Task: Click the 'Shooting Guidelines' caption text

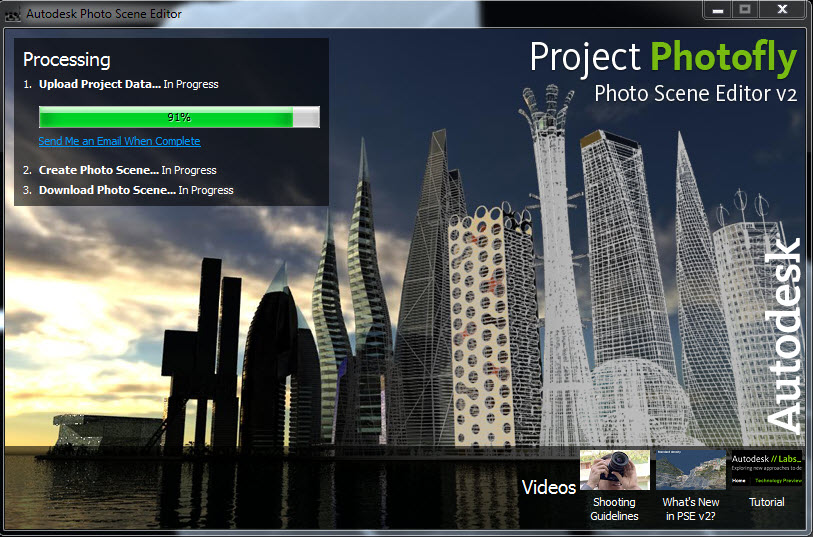Action: tap(614, 509)
